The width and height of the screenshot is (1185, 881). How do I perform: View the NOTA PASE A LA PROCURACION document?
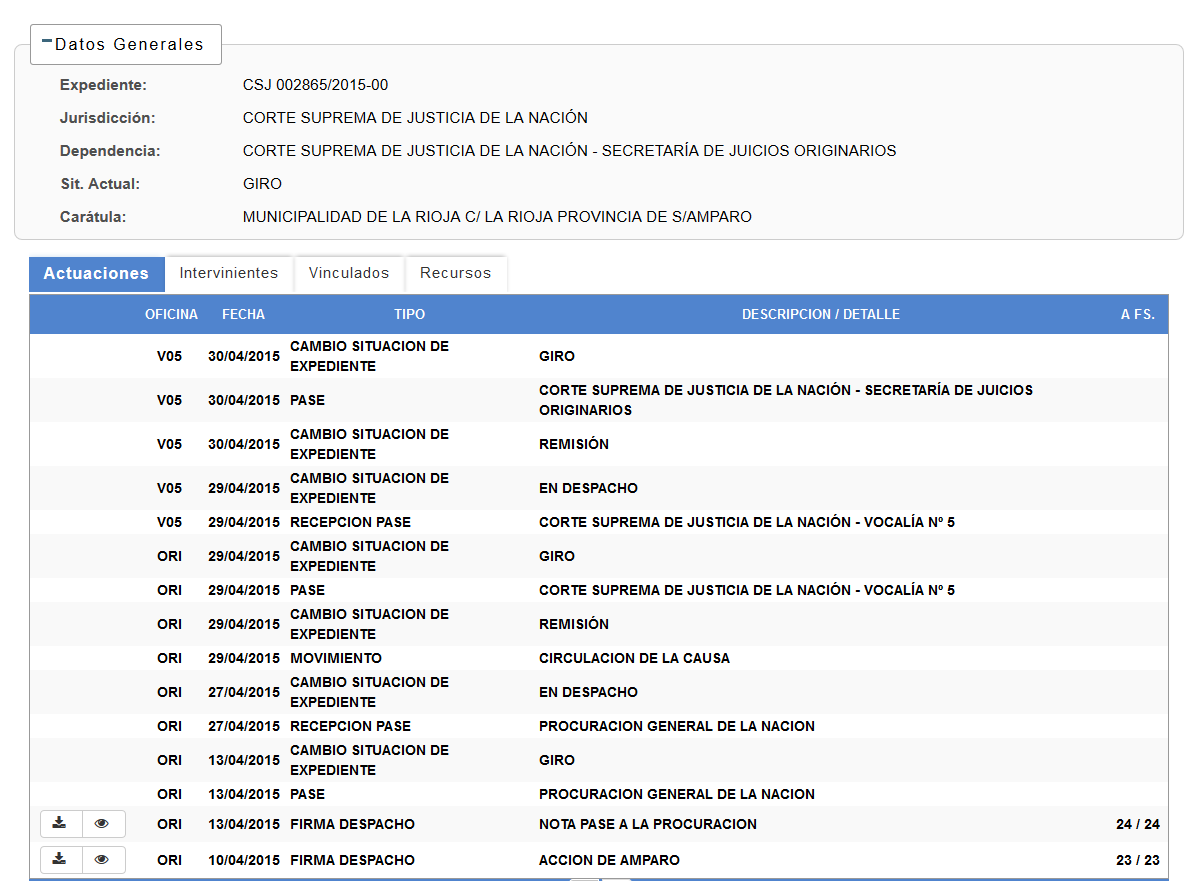tap(102, 824)
